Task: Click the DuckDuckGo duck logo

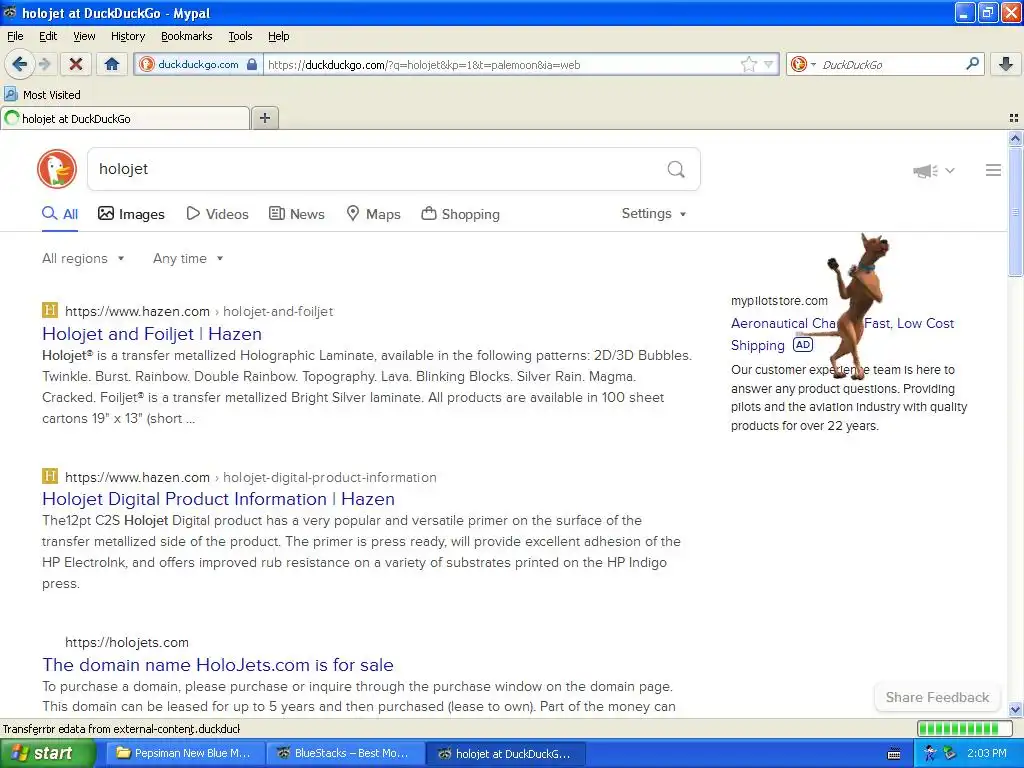Action: pos(57,169)
